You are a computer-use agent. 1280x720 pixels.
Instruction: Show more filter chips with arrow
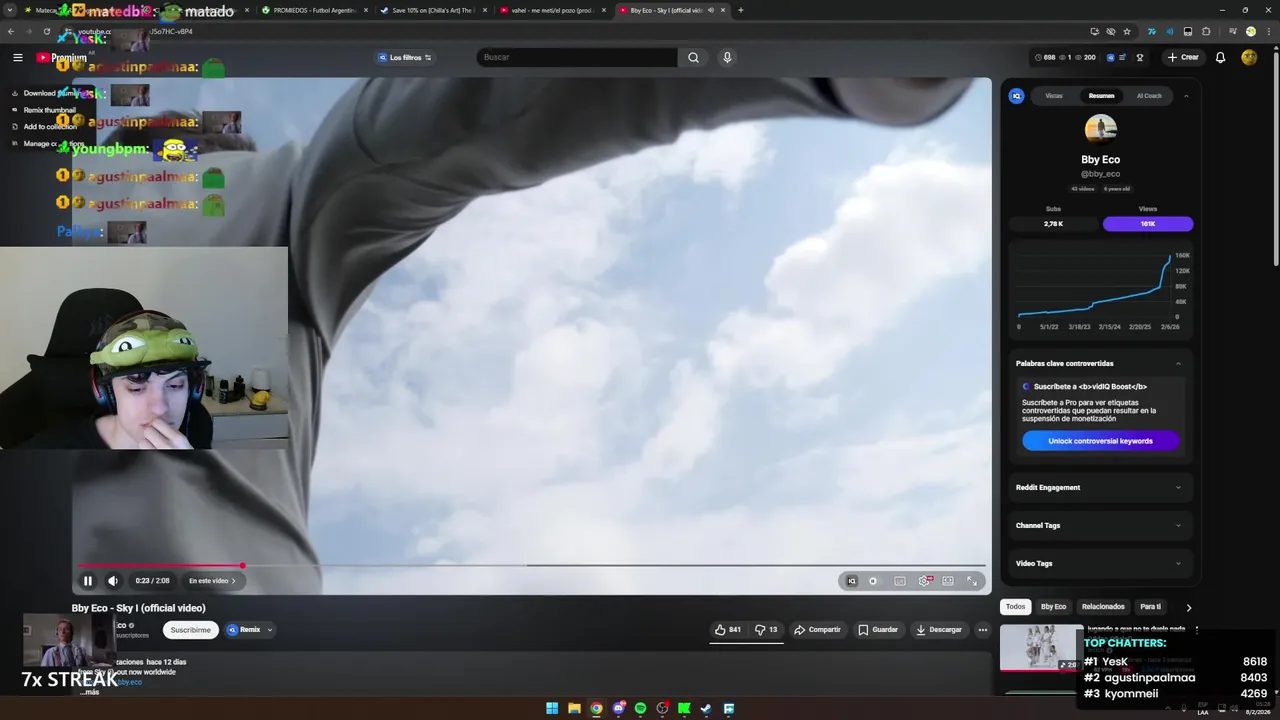(x=1188, y=607)
